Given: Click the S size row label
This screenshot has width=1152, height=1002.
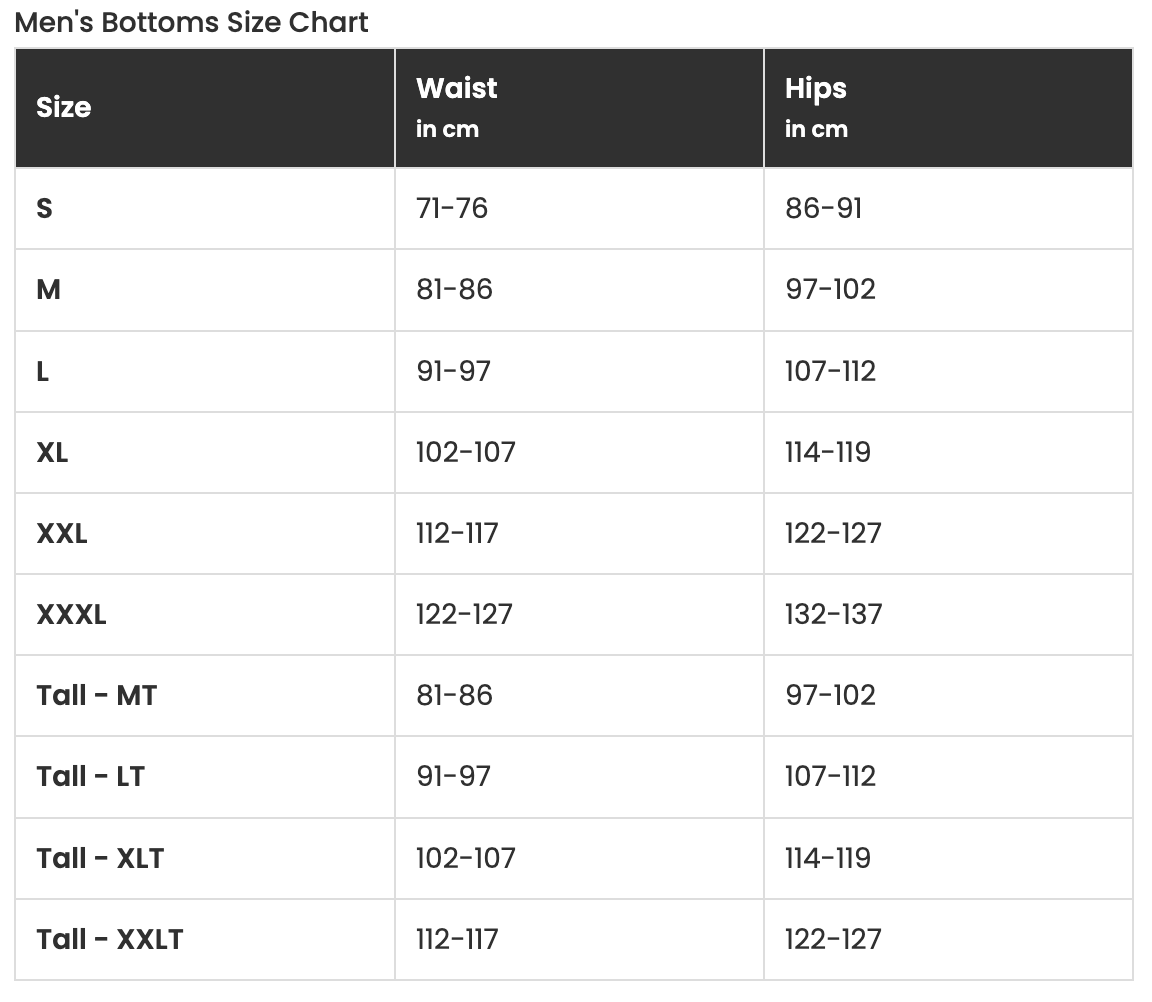Looking at the screenshot, I should point(44,208).
